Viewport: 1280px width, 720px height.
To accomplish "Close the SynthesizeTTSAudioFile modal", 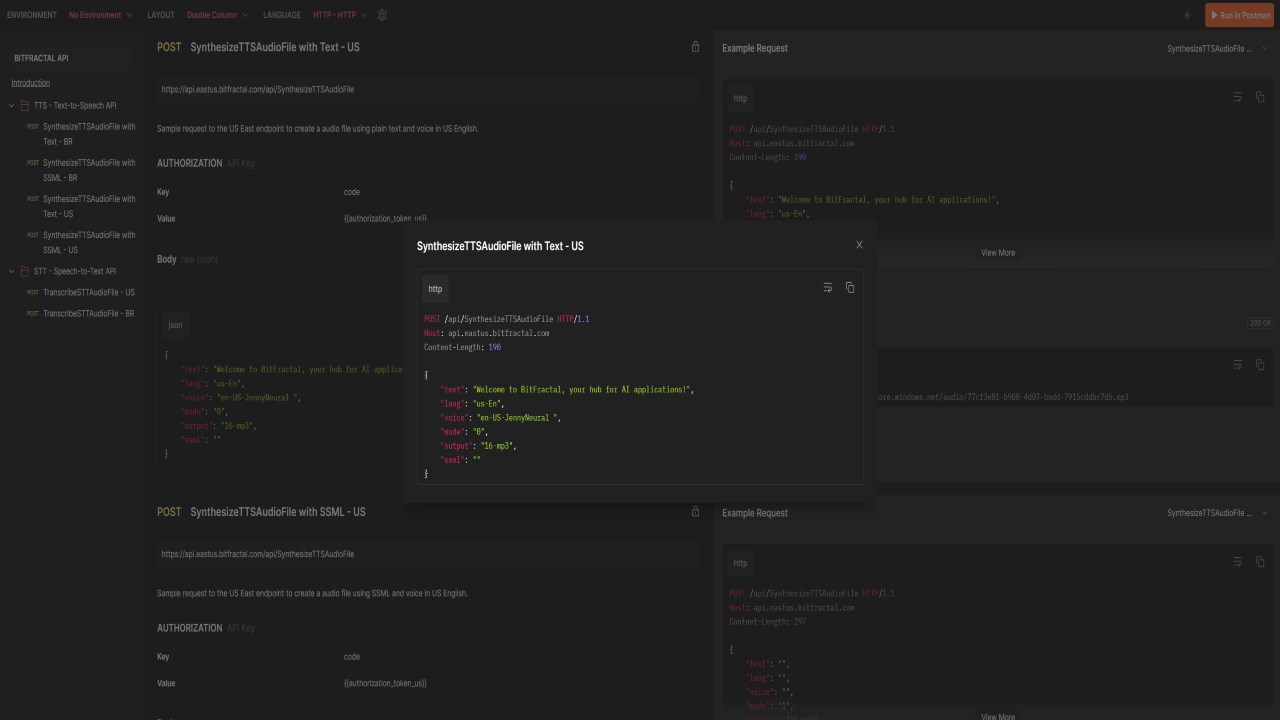I will click(x=859, y=245).
